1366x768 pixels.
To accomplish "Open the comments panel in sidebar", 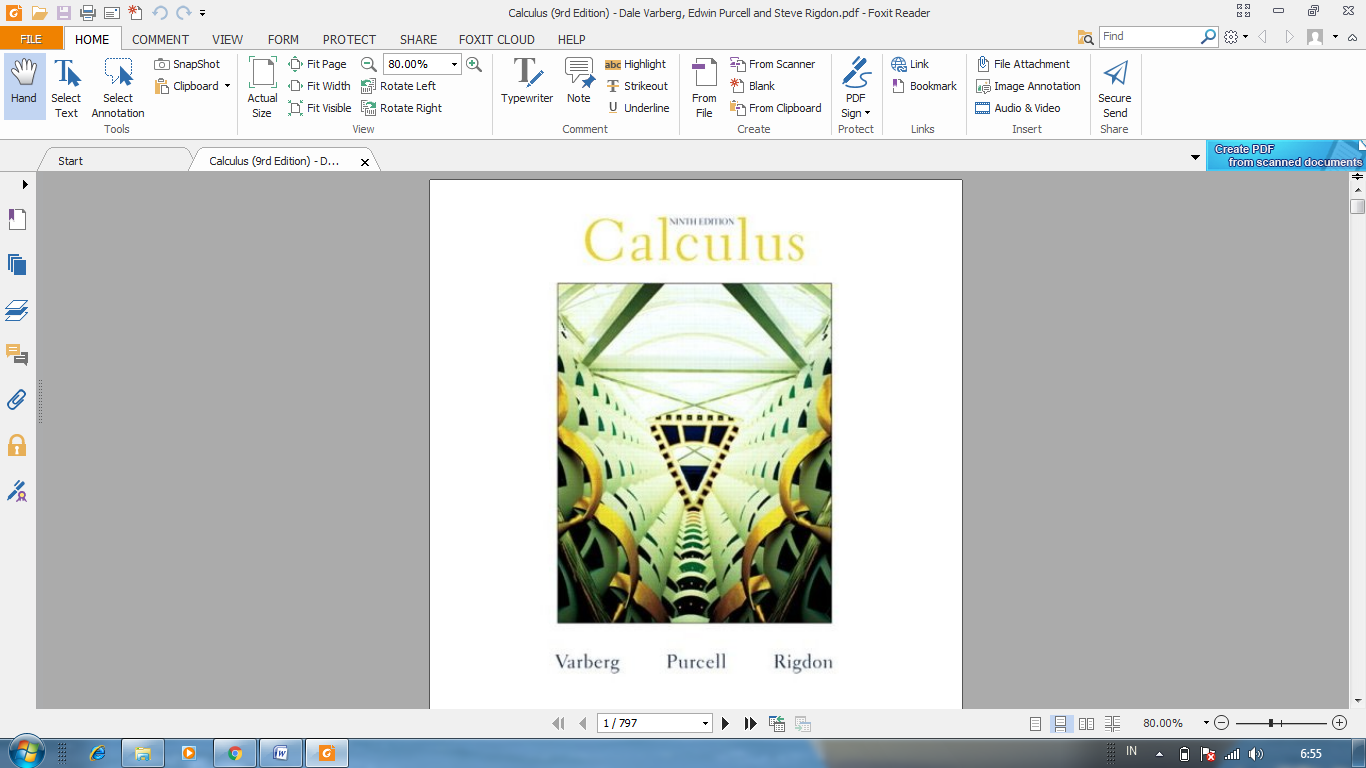I will pyautogui.click(x=17, y=355).
